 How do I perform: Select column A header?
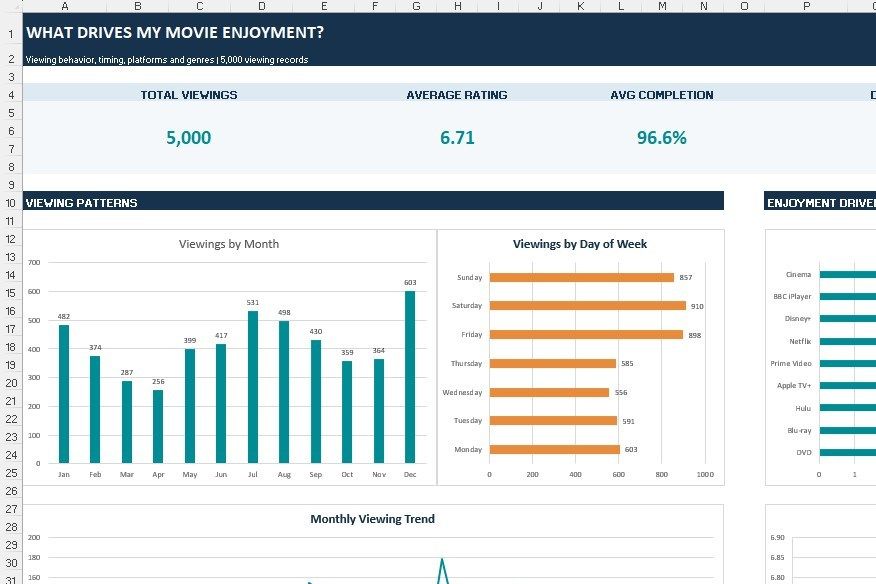[x=64, y=6]
